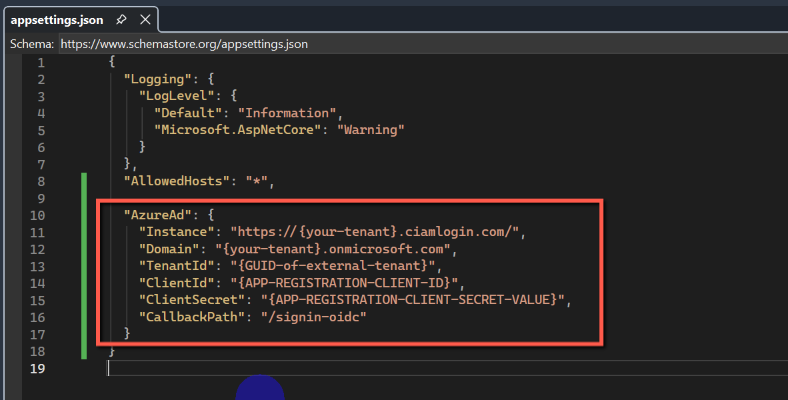Pin the appsettings.json tab

point(121,19)
